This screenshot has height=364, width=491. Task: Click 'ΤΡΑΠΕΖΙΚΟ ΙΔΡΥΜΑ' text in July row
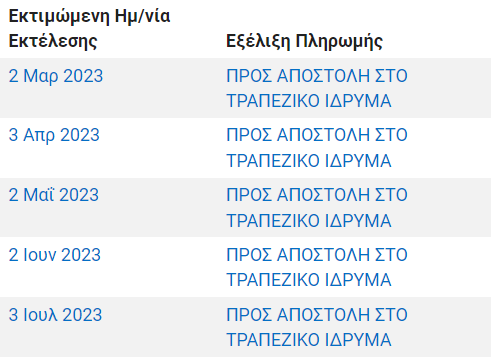click(x=309, y=340)
